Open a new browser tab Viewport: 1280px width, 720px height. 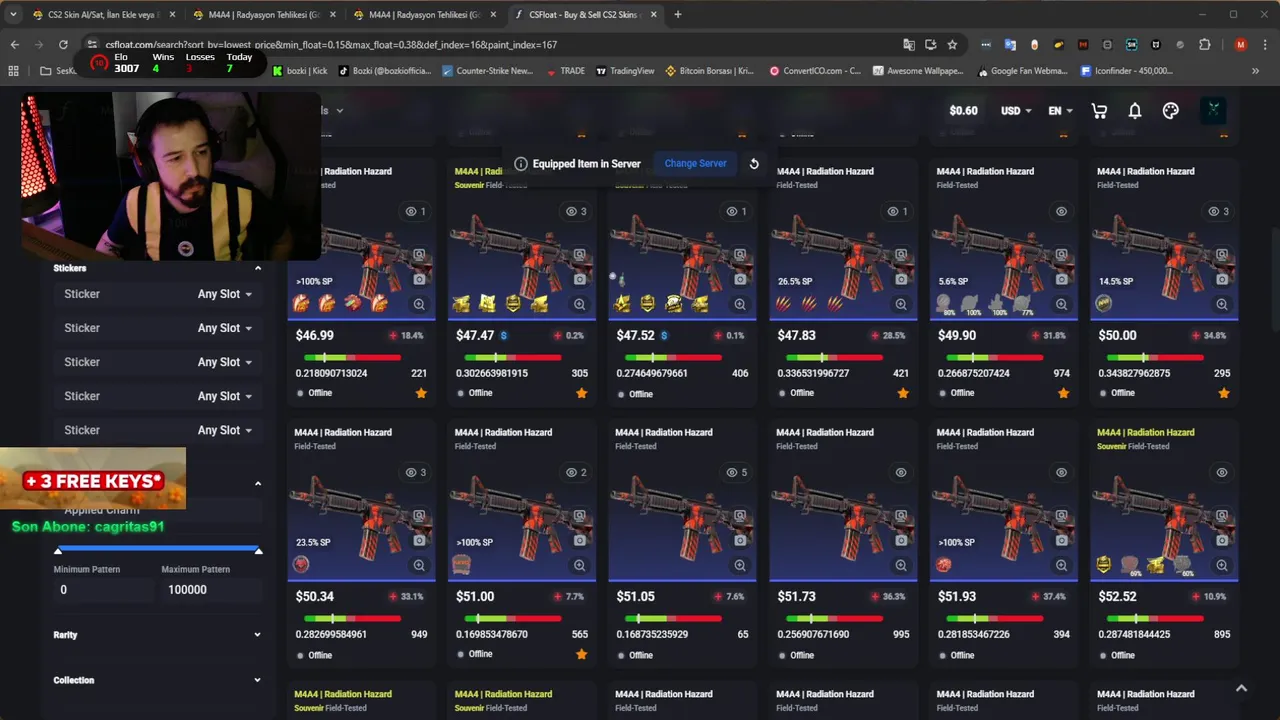tap(678, 15)
